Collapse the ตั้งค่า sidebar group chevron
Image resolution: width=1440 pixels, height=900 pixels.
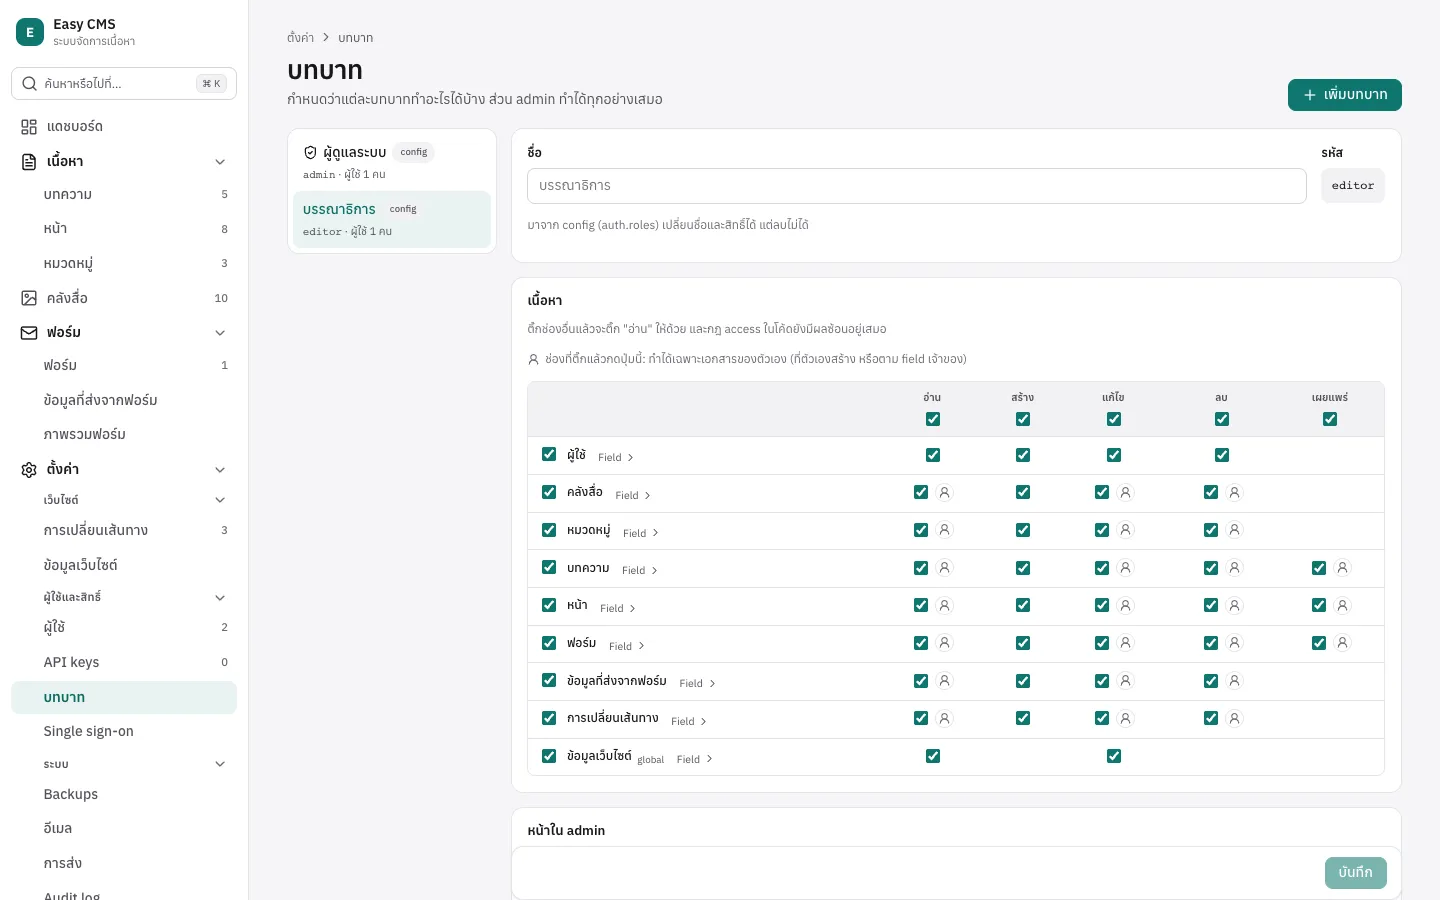220,470
